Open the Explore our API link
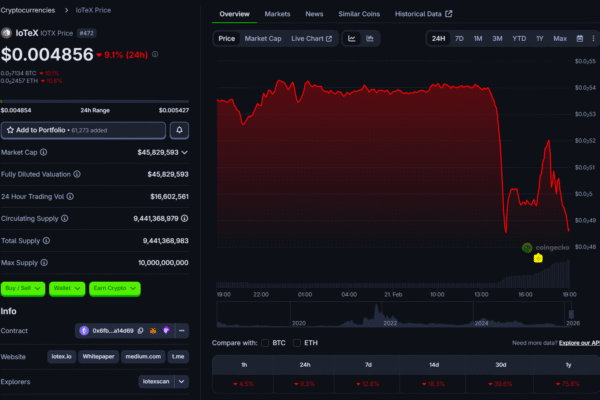Screen dimensions: 600x400 (x=578, y=343)
